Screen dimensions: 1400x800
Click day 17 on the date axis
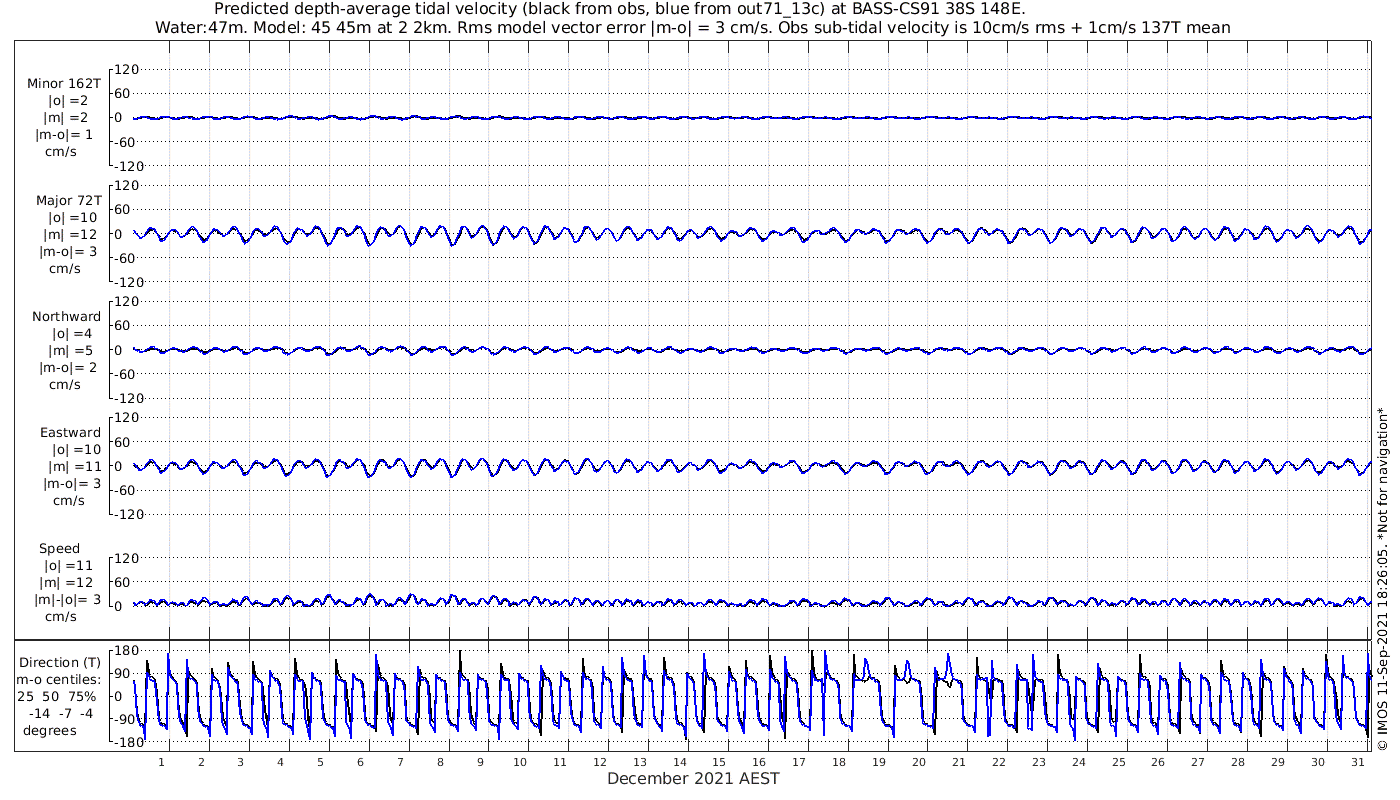[799, 762]
